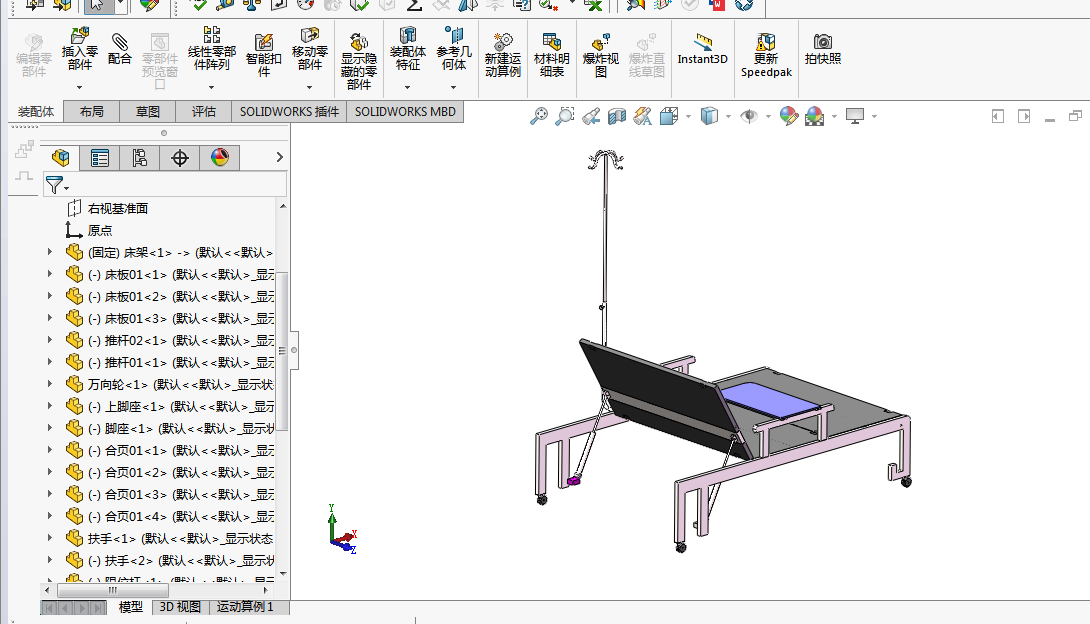The image size is (1090, 624).
Task: Switch to the 布局 ribbon tab
Action: pos(91,112)
